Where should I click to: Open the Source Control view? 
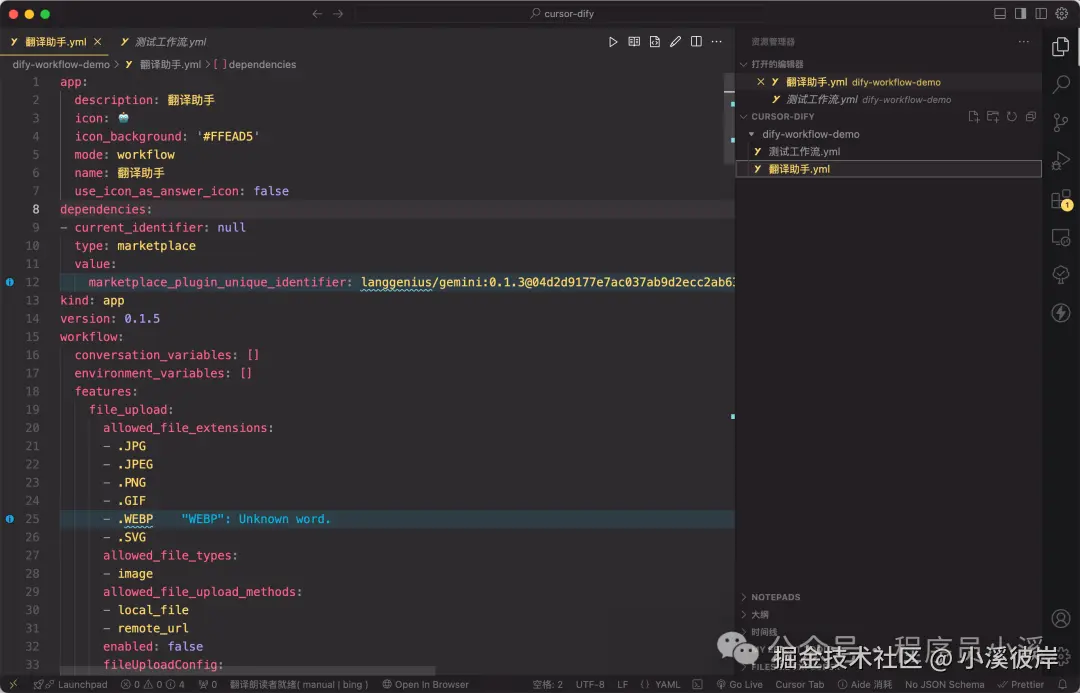pyautogui.click(x=1061, y=123)
